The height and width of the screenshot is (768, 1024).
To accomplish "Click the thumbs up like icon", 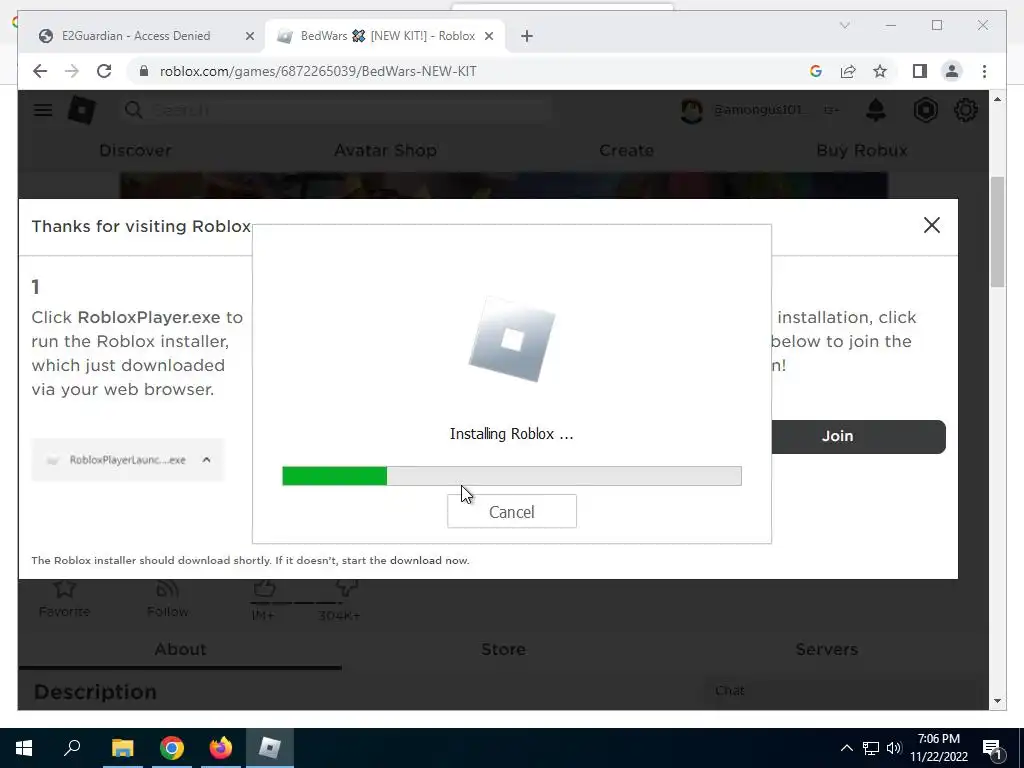I will point(264,588).
